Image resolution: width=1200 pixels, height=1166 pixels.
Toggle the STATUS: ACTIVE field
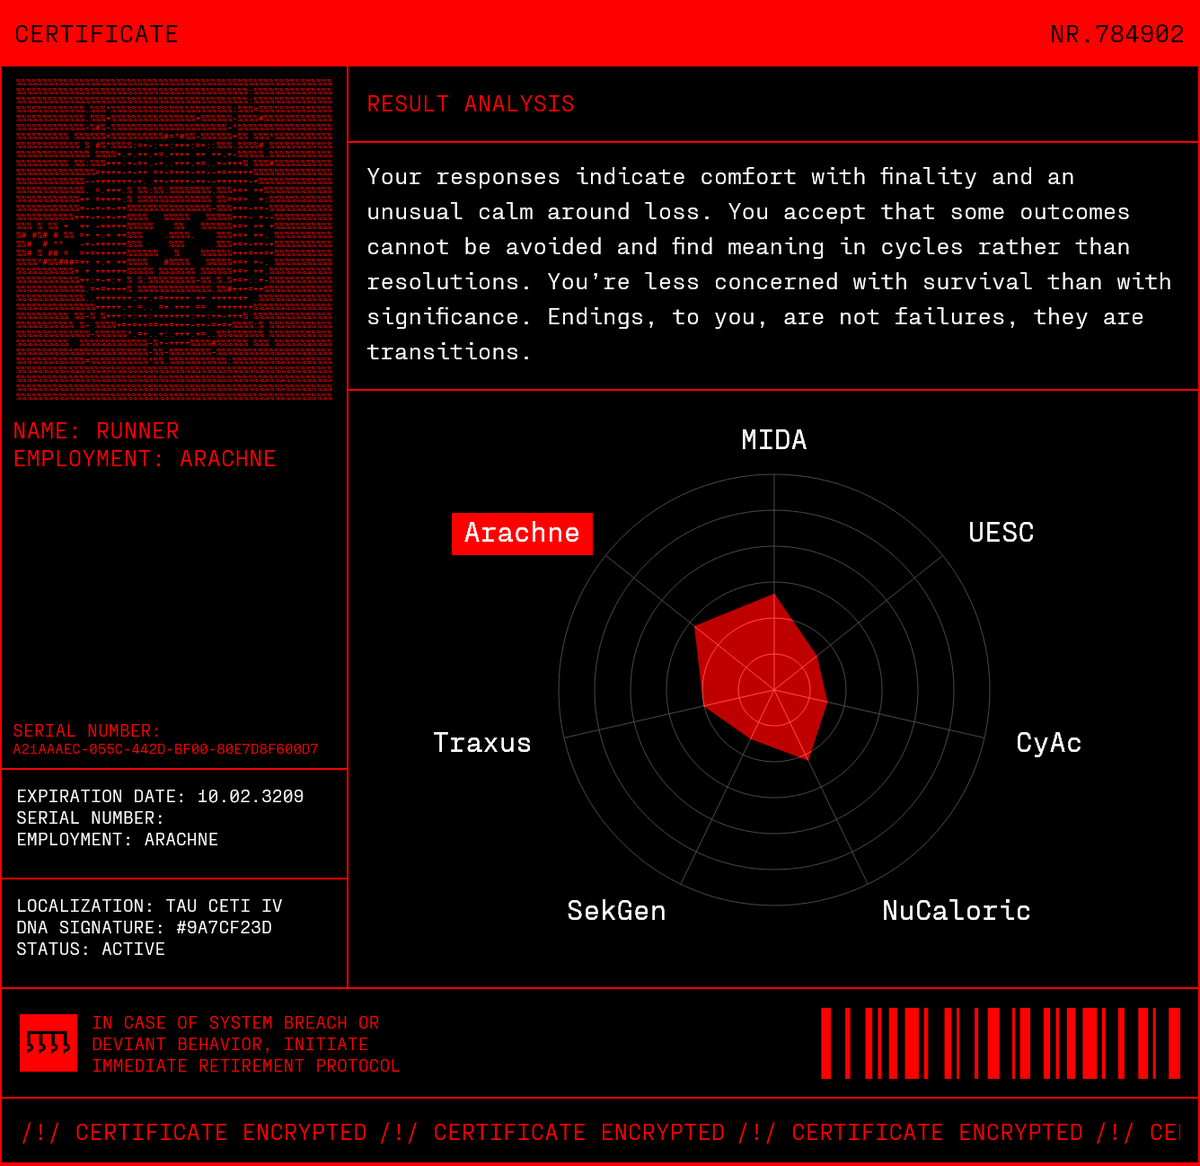point(89,949)
